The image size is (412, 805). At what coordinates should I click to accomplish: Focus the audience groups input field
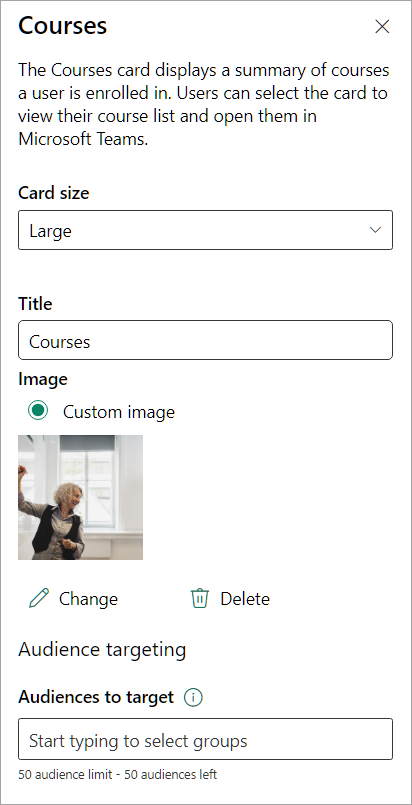pos(205,739)
